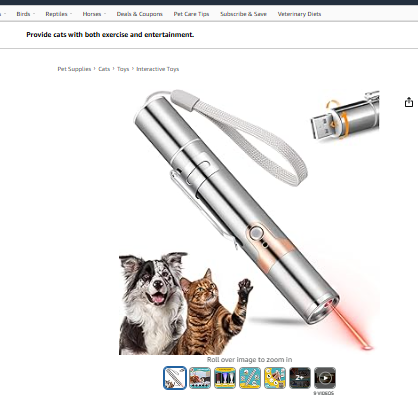
Task: Select the third thumbnail showing light modes
Action: [x=225, y=378]
